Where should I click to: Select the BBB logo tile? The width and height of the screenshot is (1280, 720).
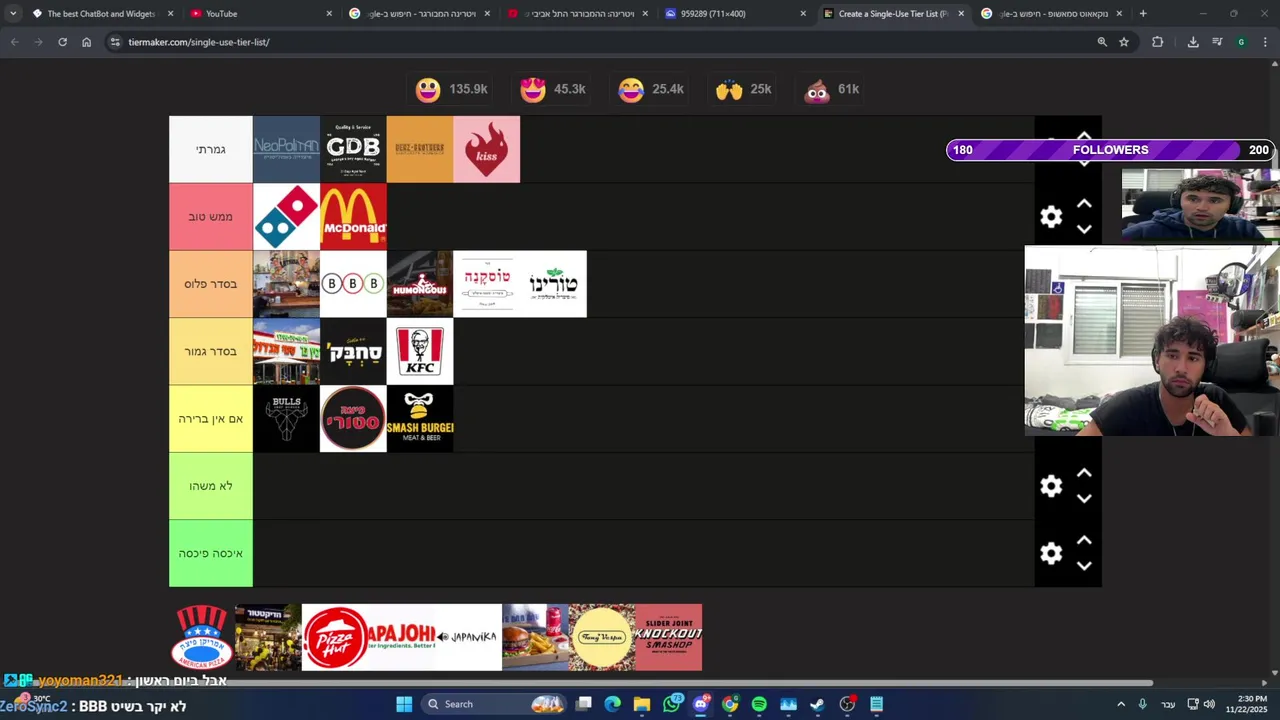(353, 284)
